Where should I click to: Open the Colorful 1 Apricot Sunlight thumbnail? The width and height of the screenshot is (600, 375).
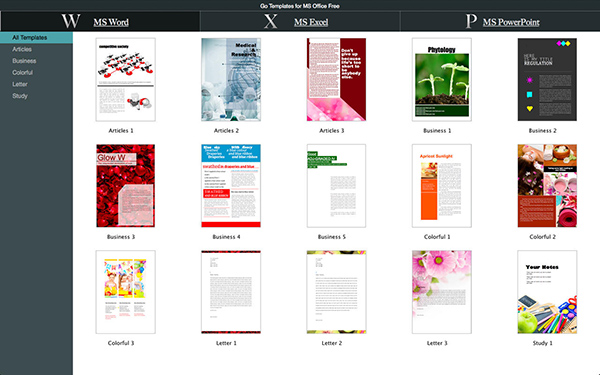coord(442,186)
